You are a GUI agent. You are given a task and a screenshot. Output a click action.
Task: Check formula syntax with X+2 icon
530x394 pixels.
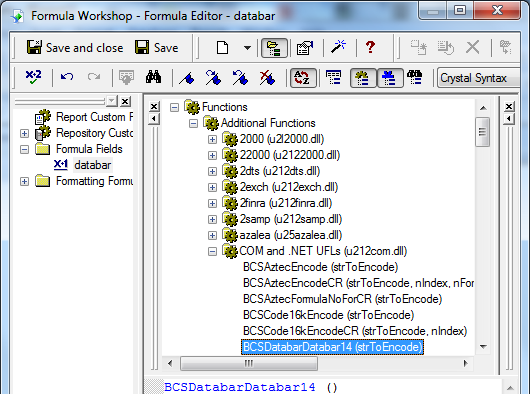(x=33, y=77)
